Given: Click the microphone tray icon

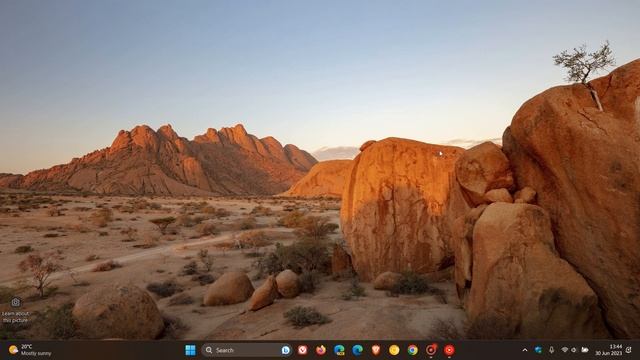Looking at the screenshot, I should (551, 350).
